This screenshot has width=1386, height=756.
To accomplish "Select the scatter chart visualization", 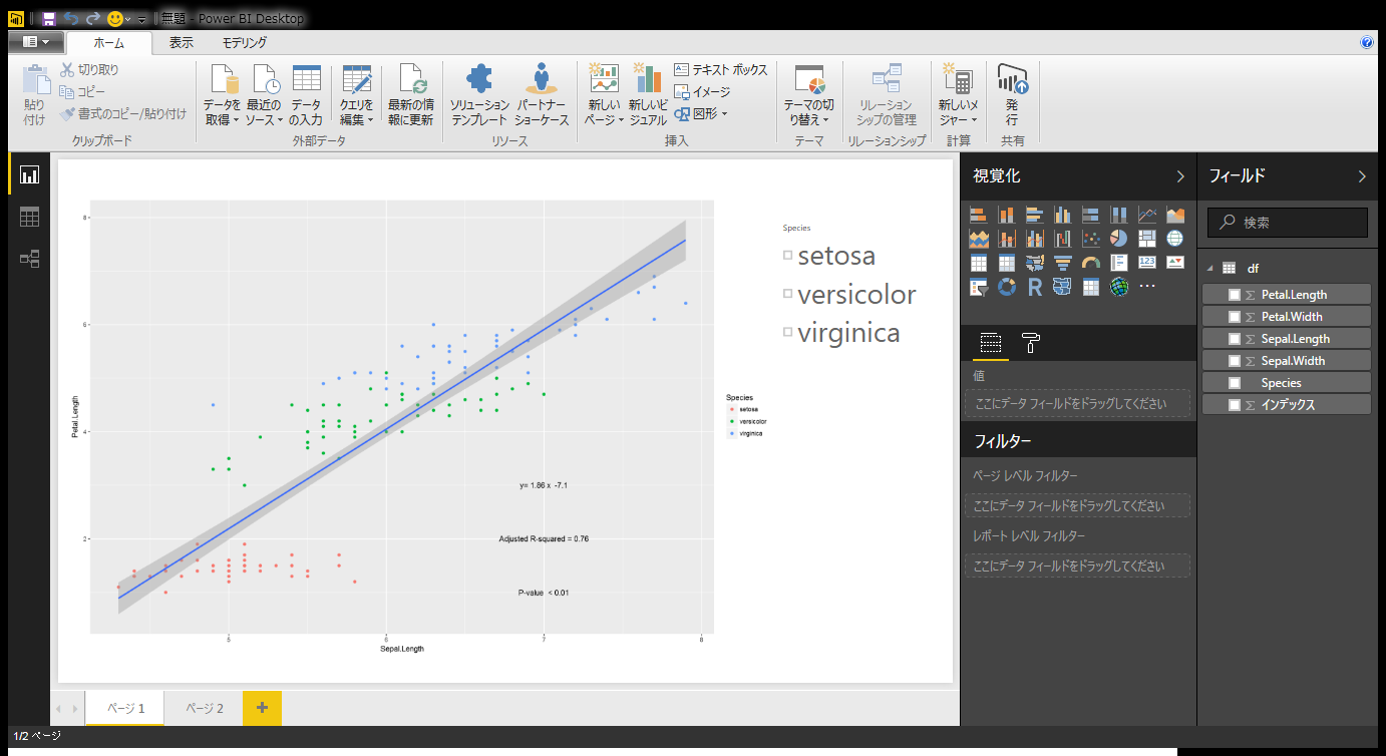I will coord(1091,238).
